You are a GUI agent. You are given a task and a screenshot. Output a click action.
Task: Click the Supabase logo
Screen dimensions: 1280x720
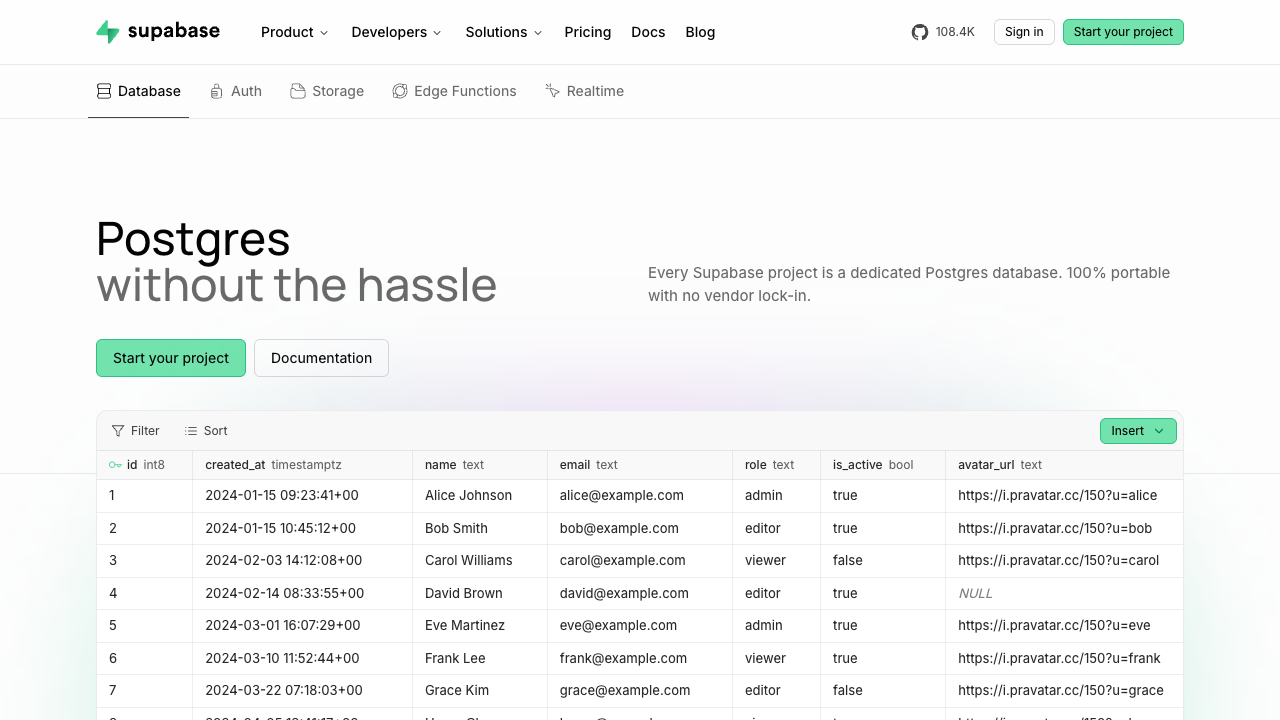[x=158, y=32]
